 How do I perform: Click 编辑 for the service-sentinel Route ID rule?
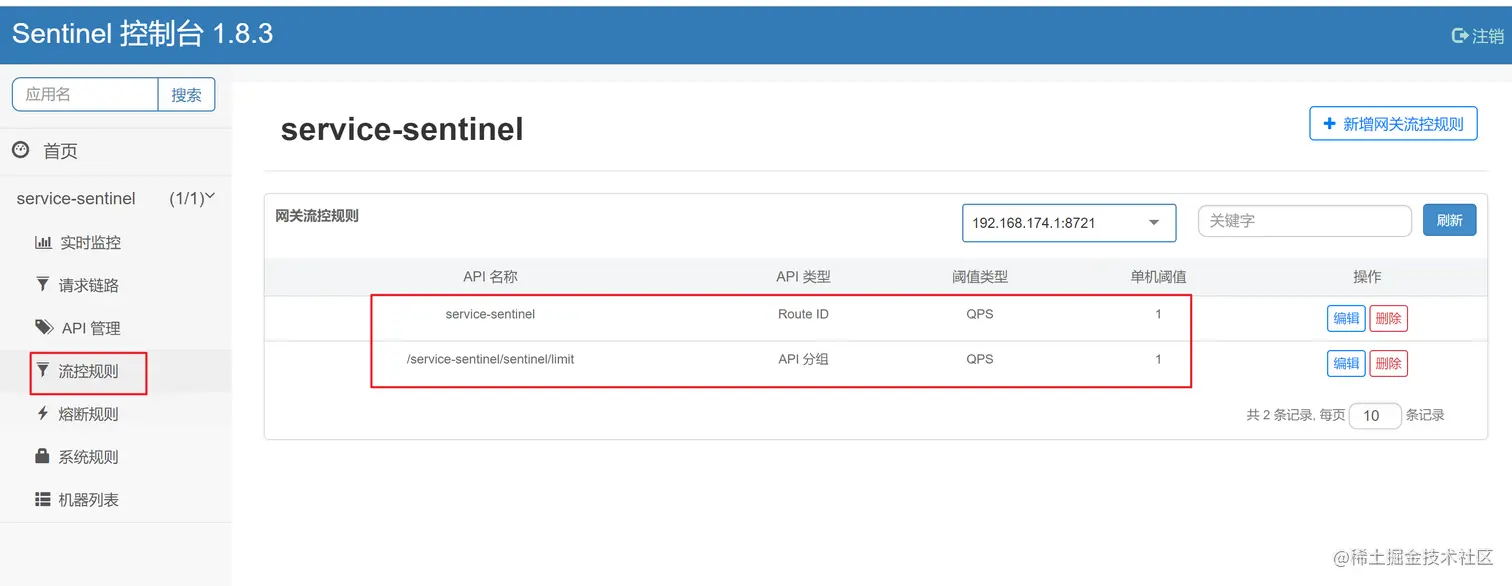coord(1346,318)
